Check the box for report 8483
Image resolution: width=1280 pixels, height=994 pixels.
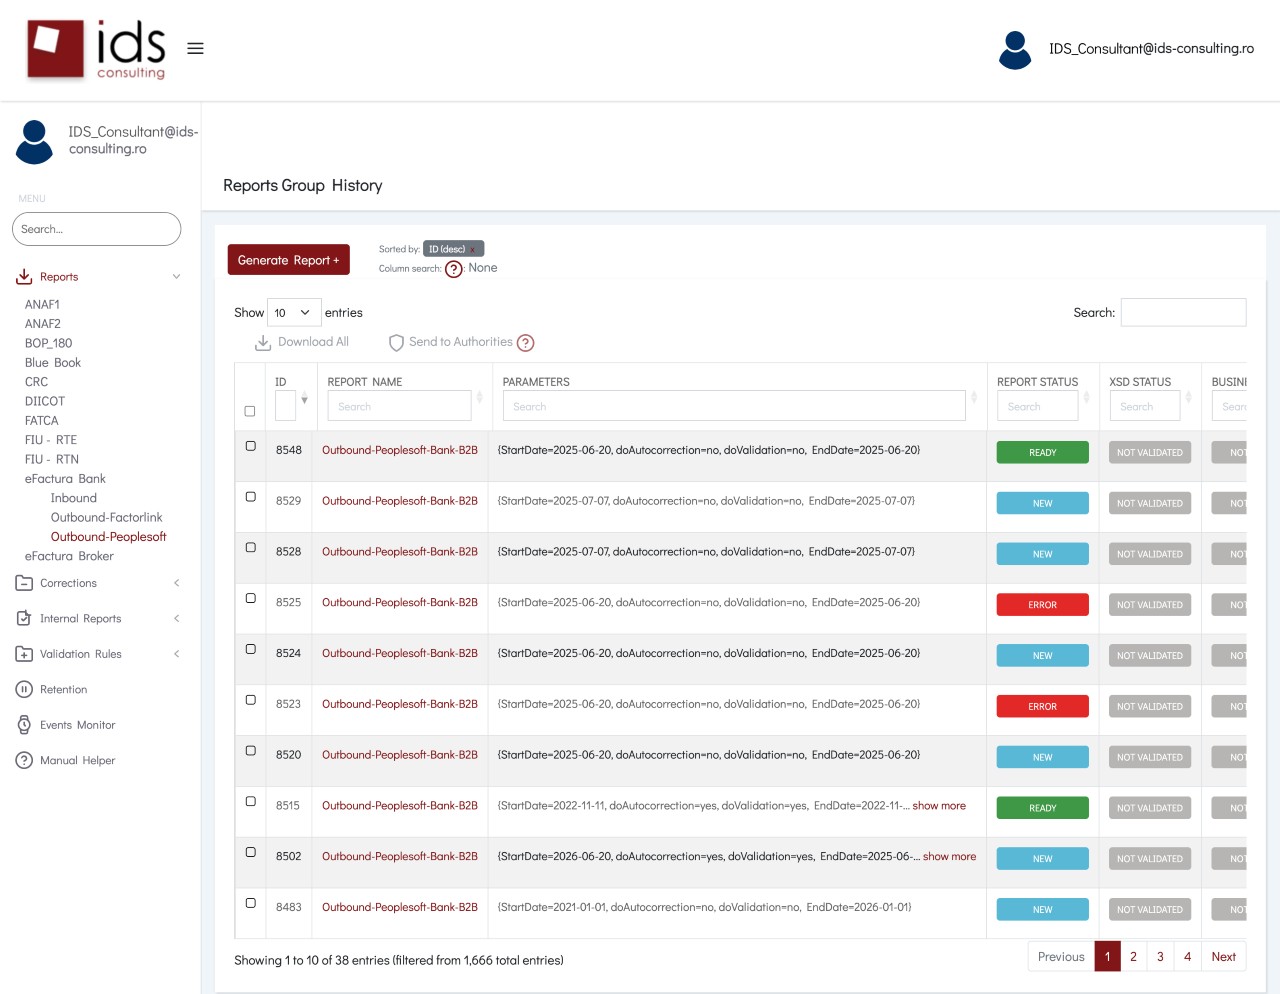pyautogui.click(x=251, y=903)
